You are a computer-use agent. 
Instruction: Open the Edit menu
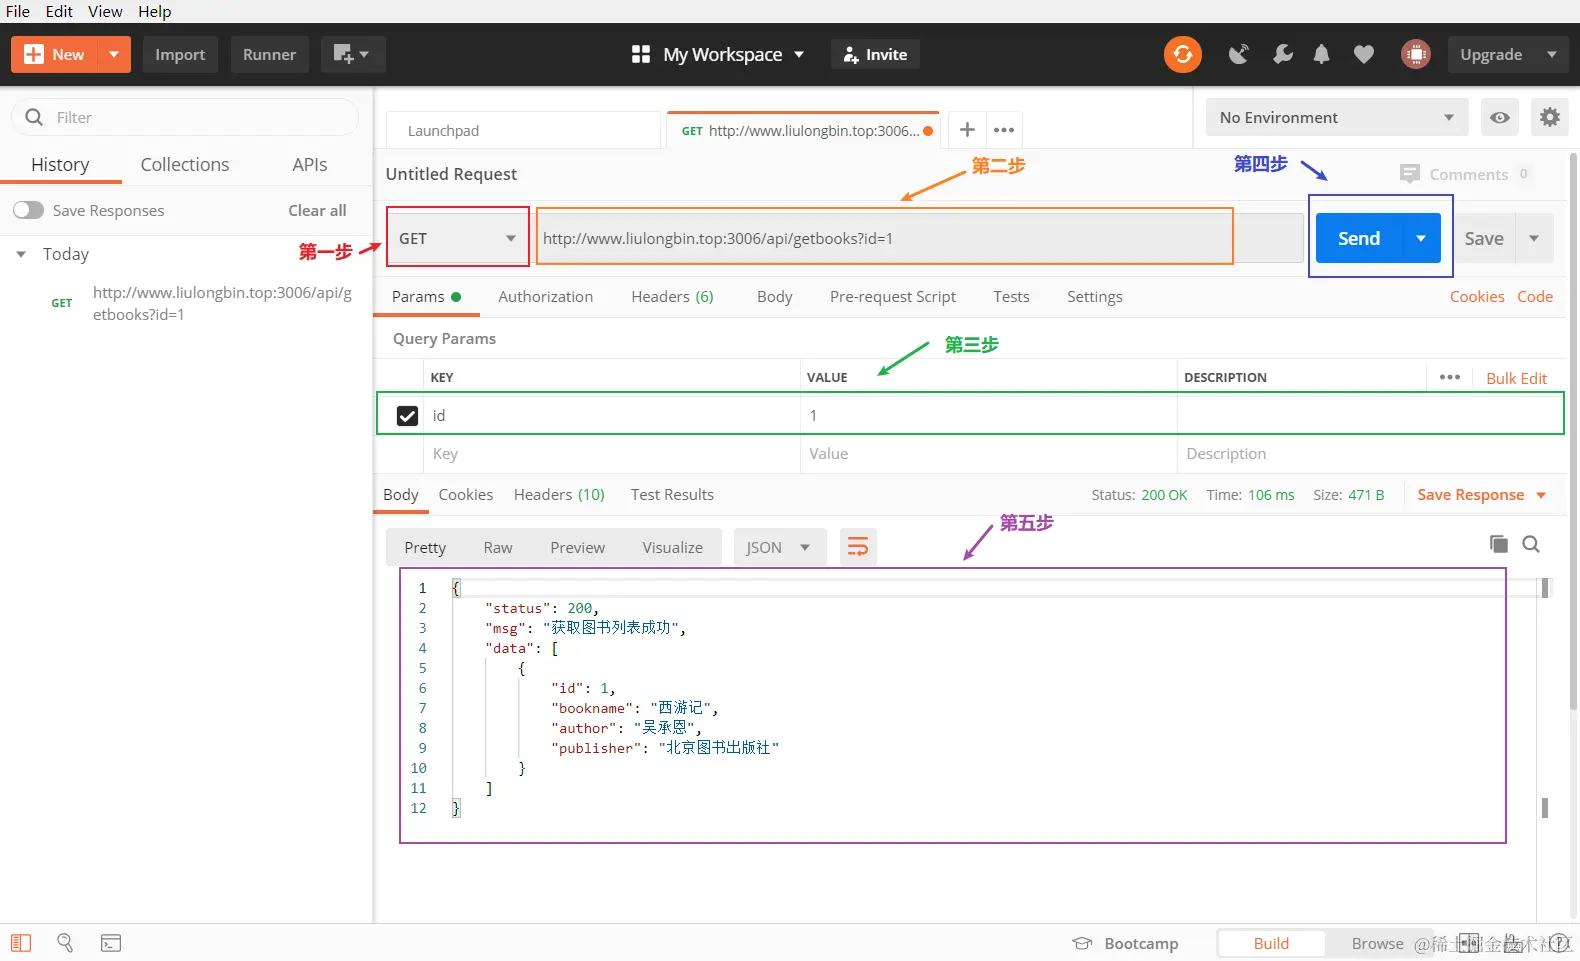(59, 11)
